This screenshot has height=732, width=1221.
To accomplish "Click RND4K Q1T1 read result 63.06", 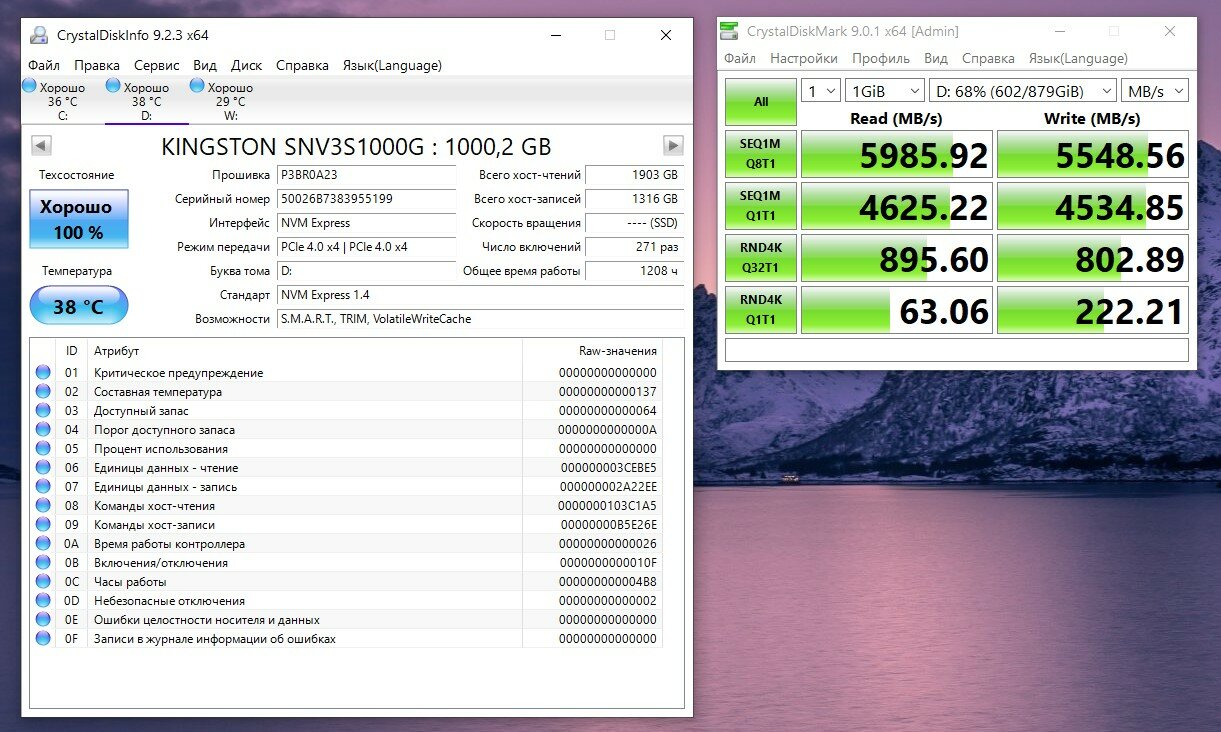I will coord(897,311).
